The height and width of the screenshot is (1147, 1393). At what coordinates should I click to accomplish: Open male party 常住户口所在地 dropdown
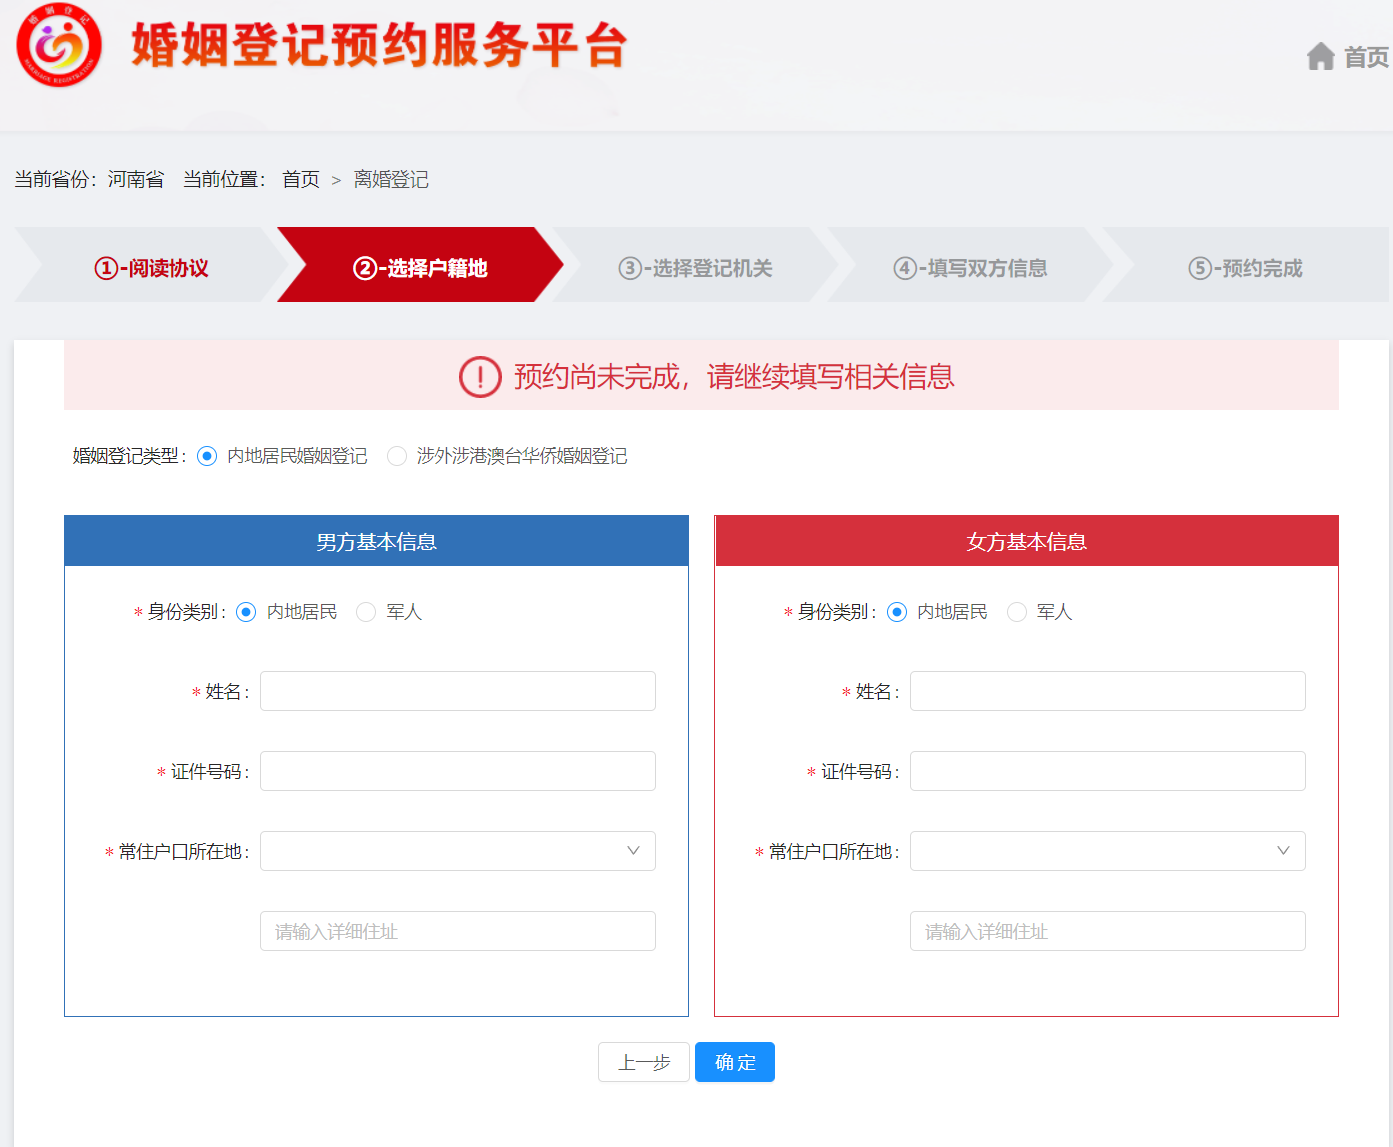coord(457,851)
